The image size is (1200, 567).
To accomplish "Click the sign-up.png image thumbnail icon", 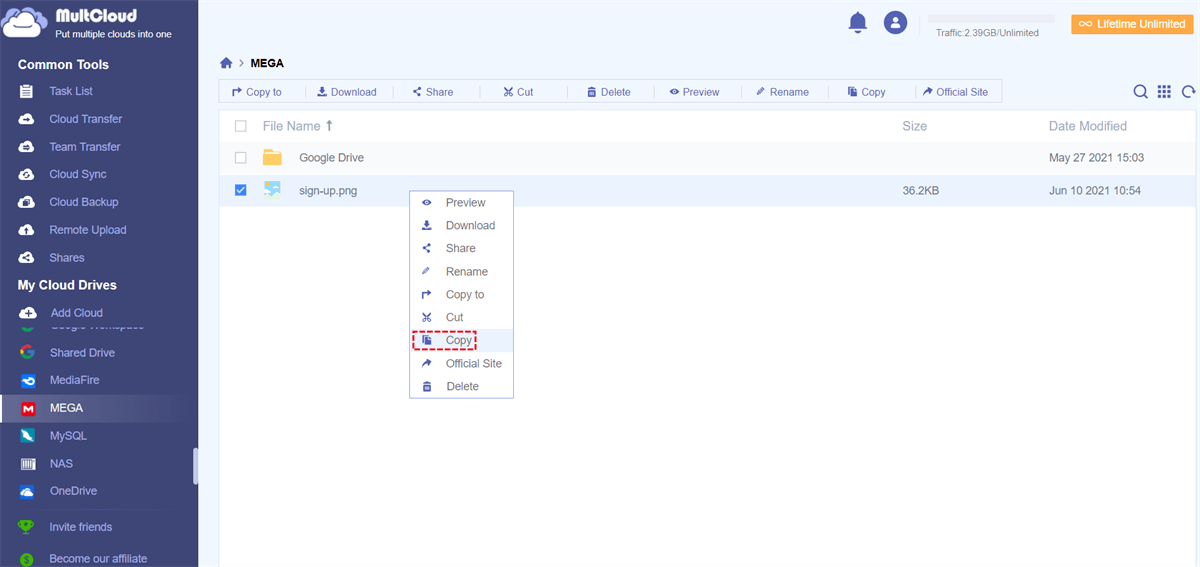I will tap(272, 189).
